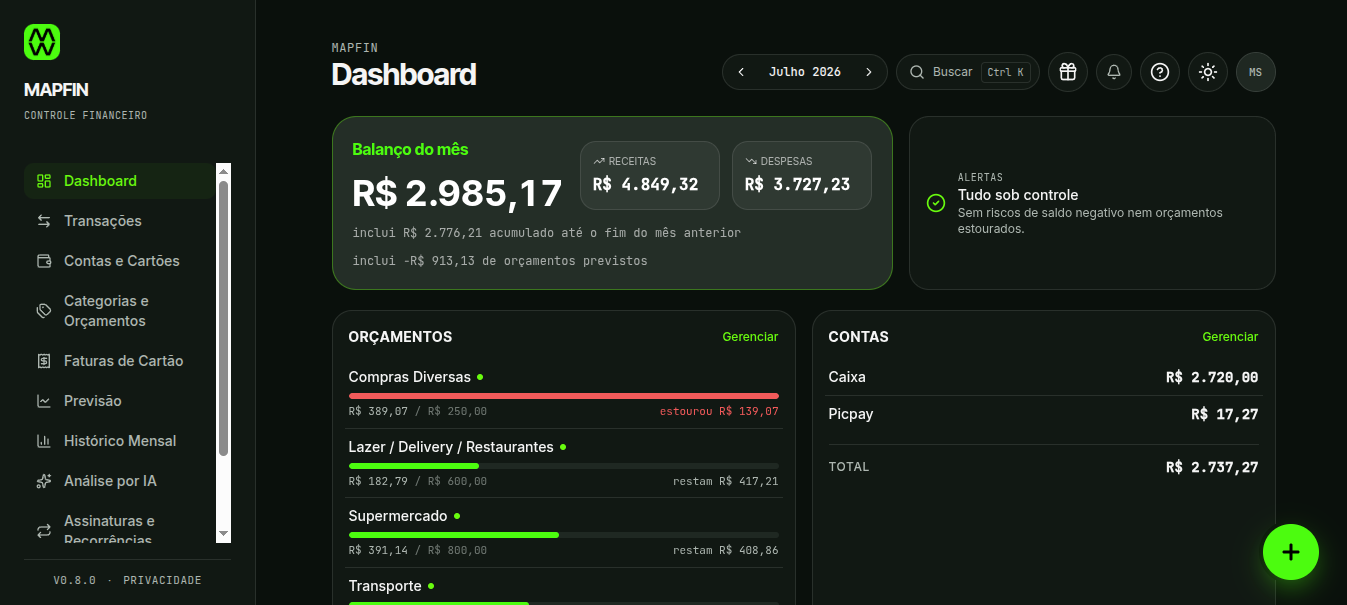
Task: Click the sidebar scrollbar up arrow
Action: (224, 171)
